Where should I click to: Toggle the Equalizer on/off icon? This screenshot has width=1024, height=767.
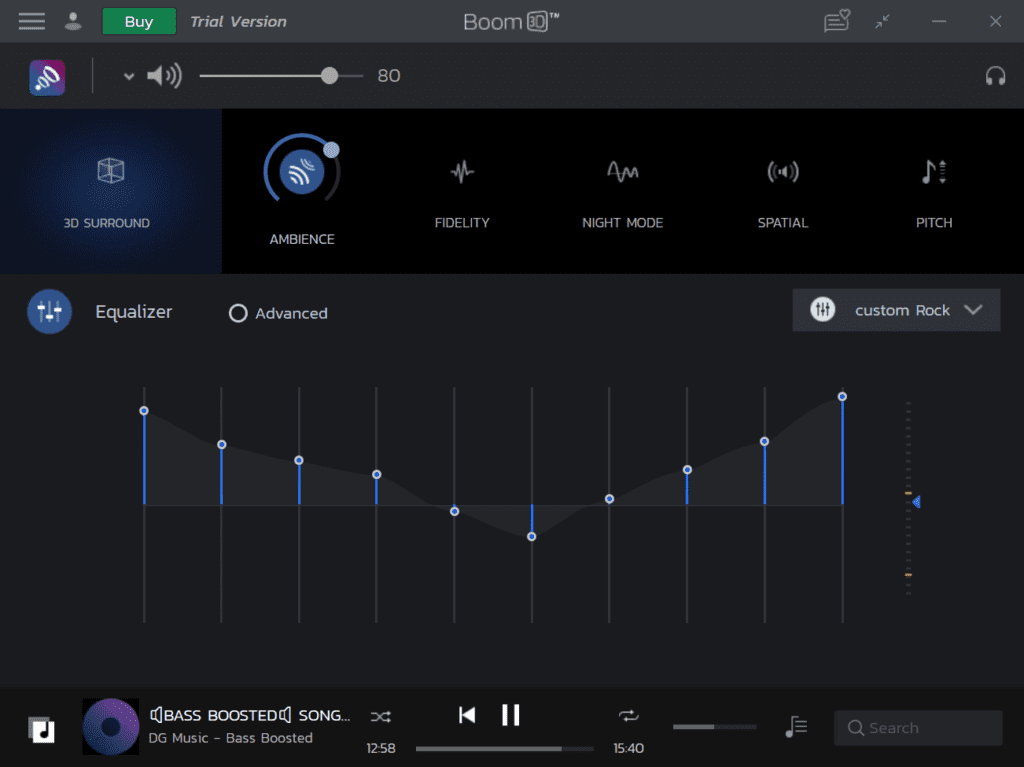pos(50,312)
